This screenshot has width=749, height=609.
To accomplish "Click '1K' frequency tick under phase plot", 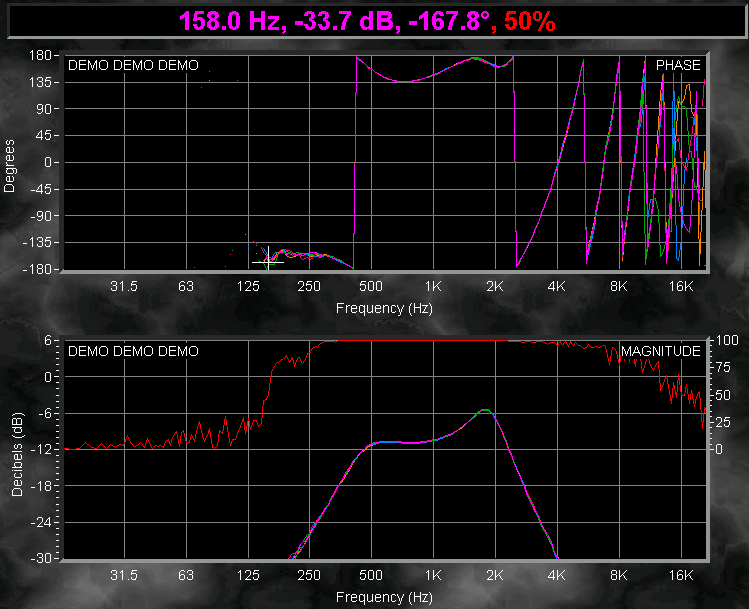I will (433, 286).
